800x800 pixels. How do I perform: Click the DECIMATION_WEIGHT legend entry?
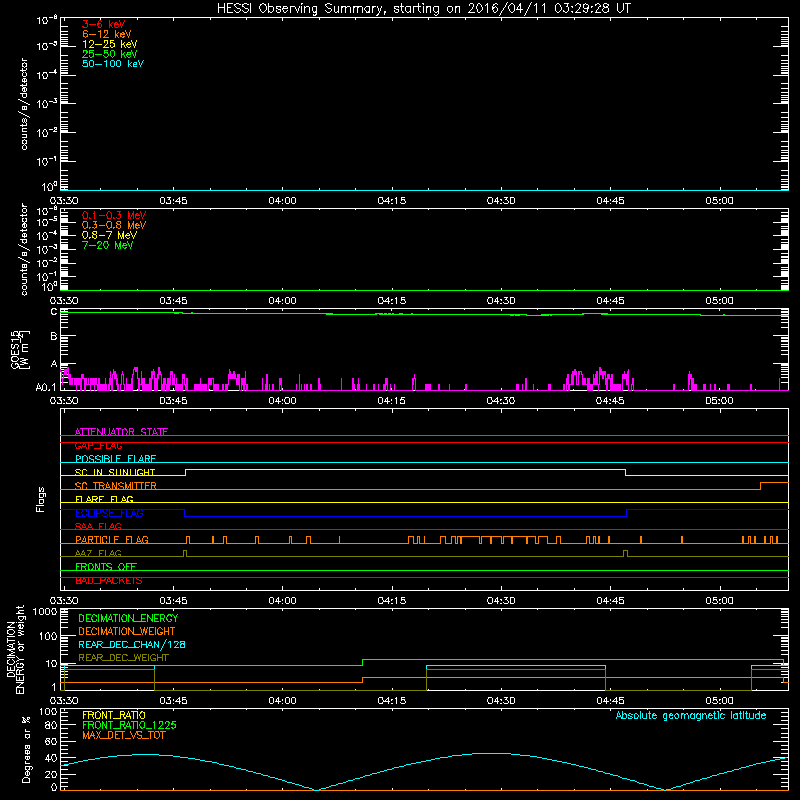pos(127,631)
